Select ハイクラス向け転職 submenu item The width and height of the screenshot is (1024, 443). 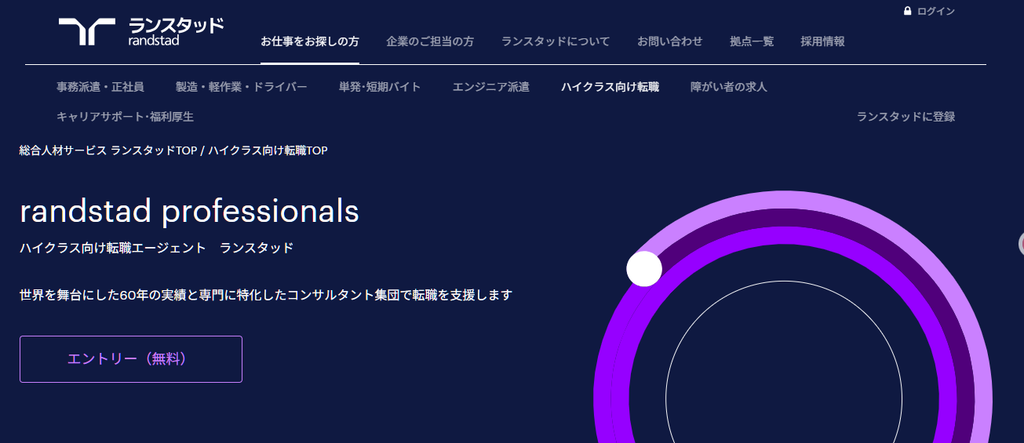[x=610, y=87]
